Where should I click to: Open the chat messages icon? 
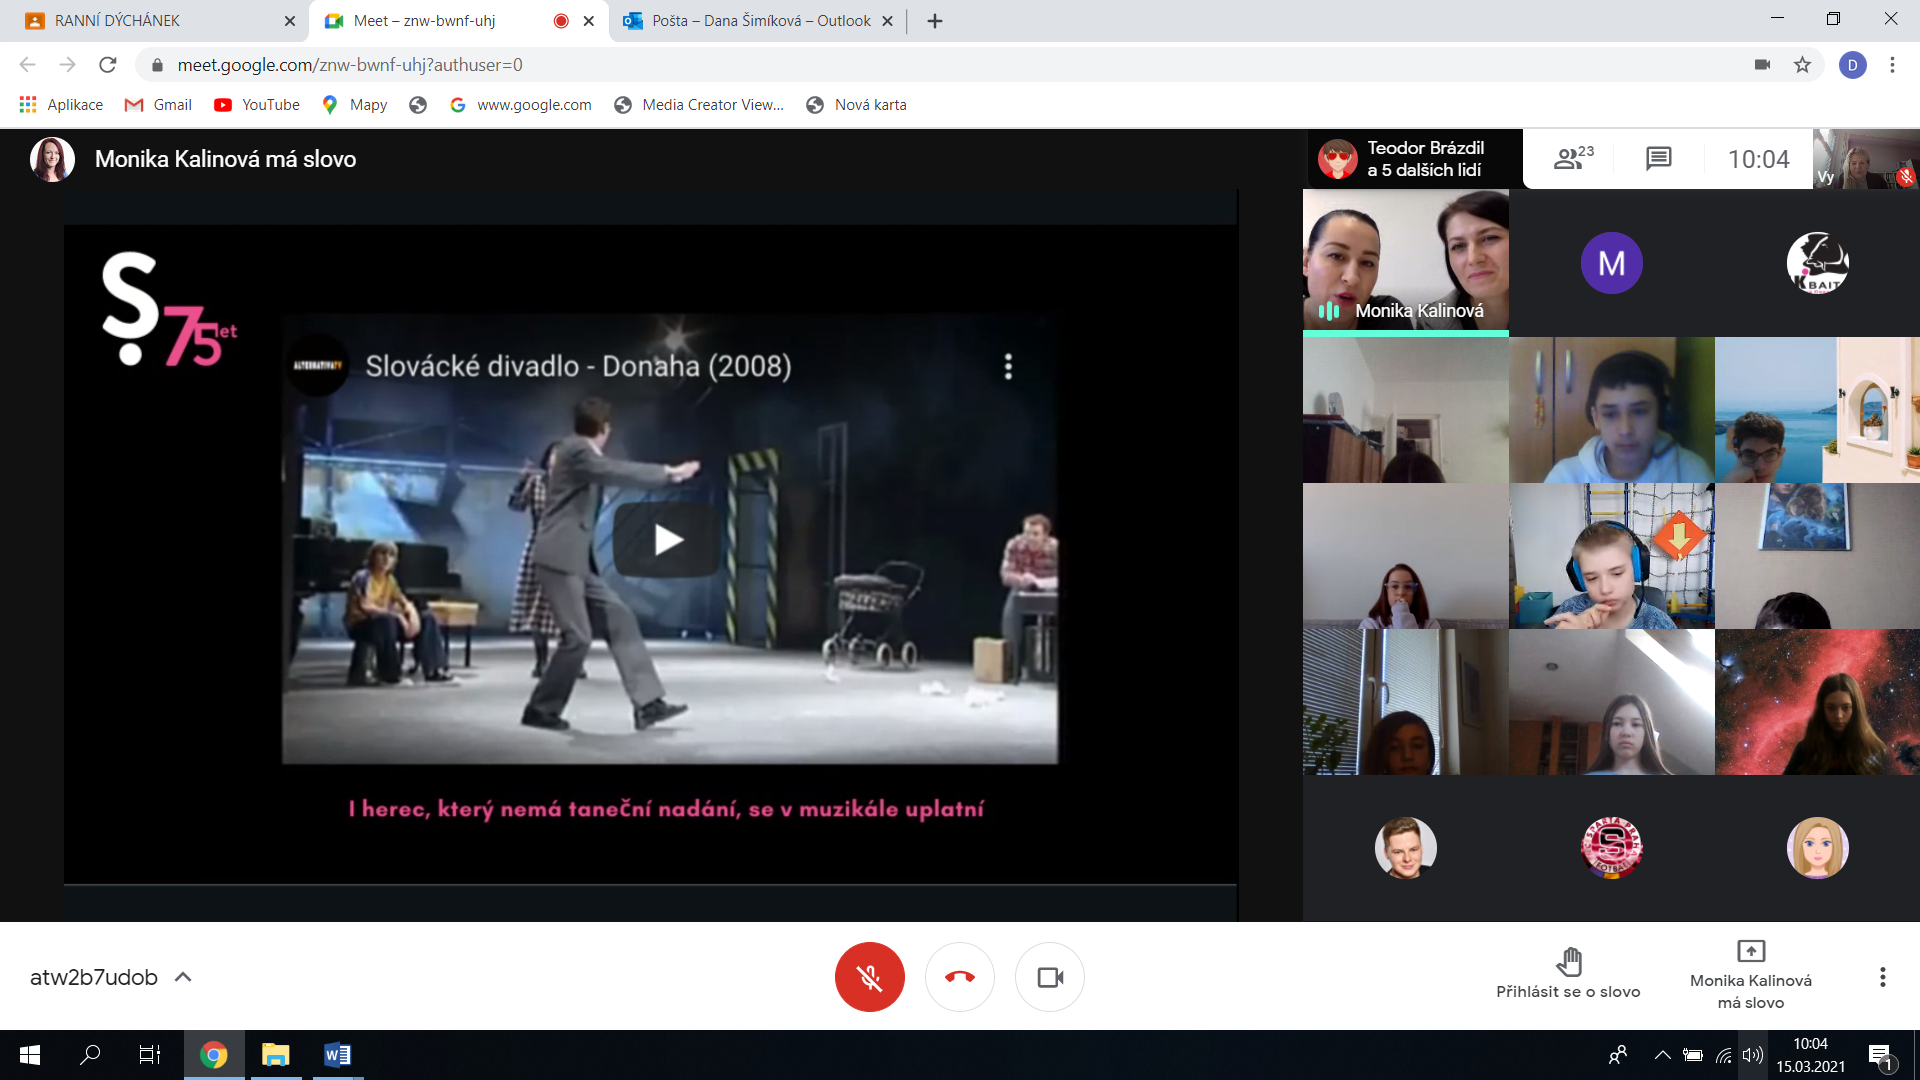[1658, 158]
